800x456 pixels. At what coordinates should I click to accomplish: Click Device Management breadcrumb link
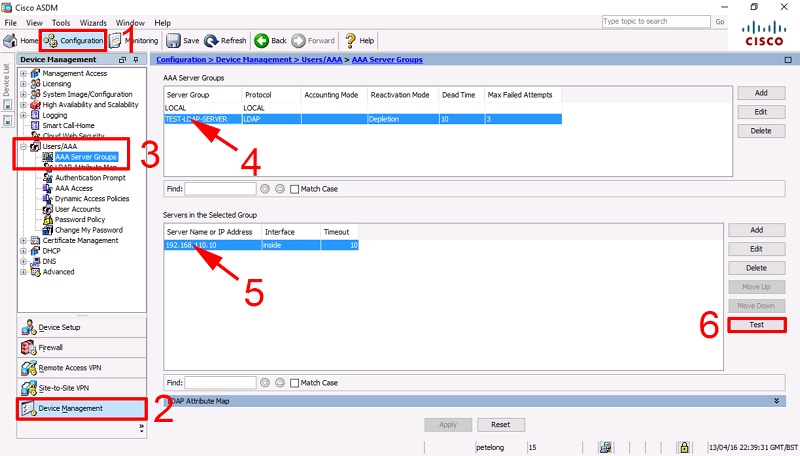(254, 60)
